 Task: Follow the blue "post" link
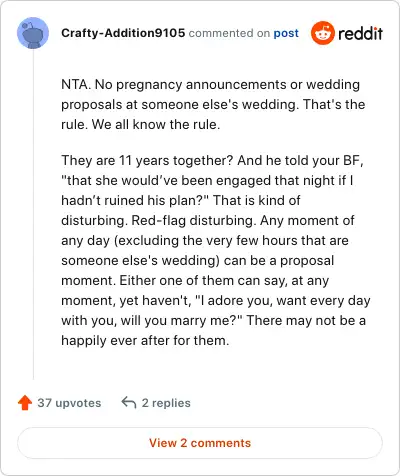click(286, 33)
